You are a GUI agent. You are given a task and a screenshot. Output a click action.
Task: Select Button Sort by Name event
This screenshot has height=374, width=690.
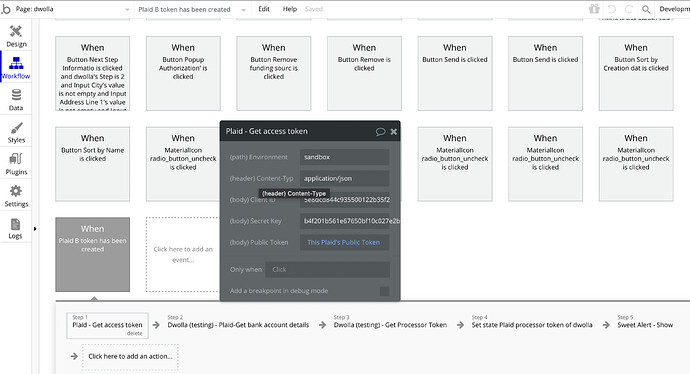coord(92,164)
